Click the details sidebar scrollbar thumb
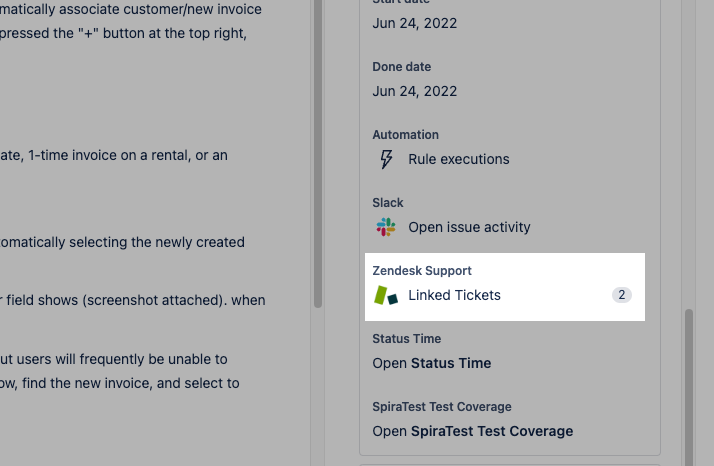This screenshot has width=714, height=466. (689, 387)
